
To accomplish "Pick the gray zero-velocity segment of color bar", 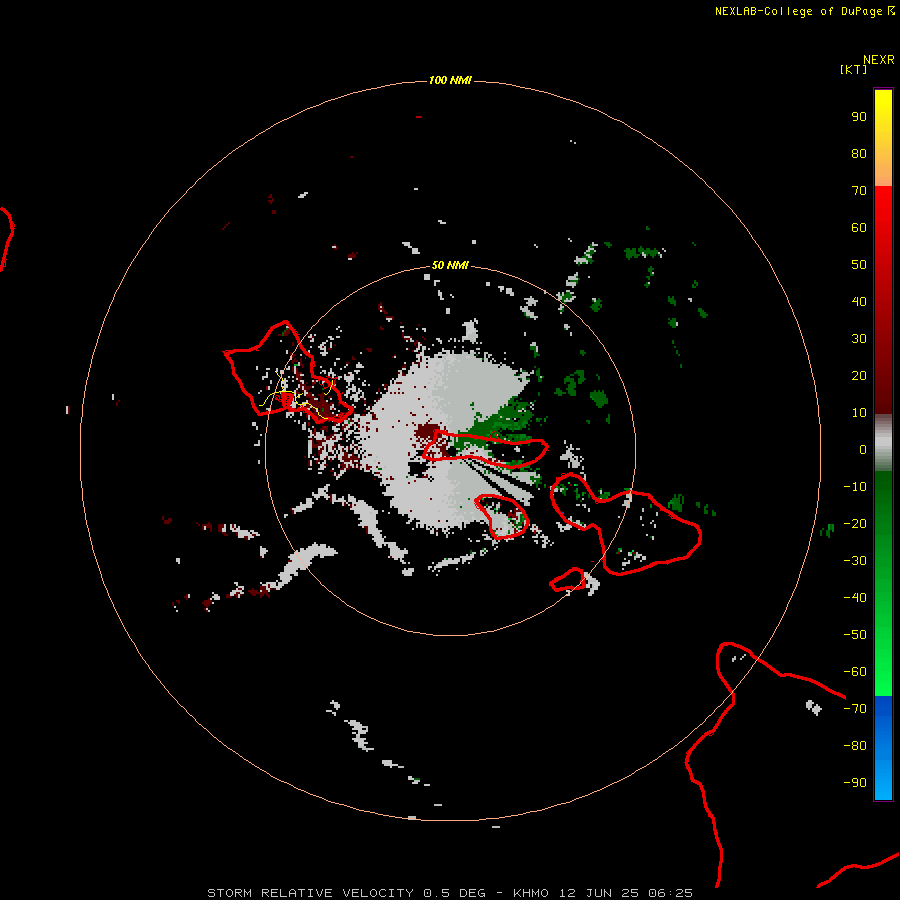I will coord(883,443).
